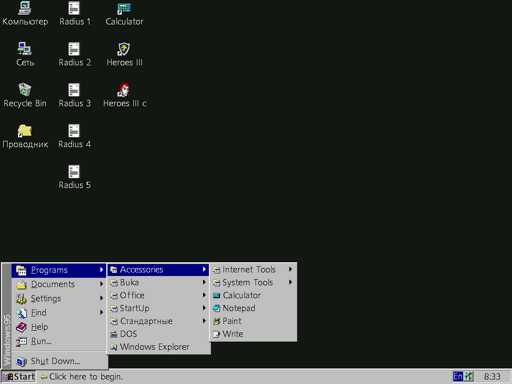Click the Programs folder icon in Start menu
512x384 pixels.
tap(21, 270)
